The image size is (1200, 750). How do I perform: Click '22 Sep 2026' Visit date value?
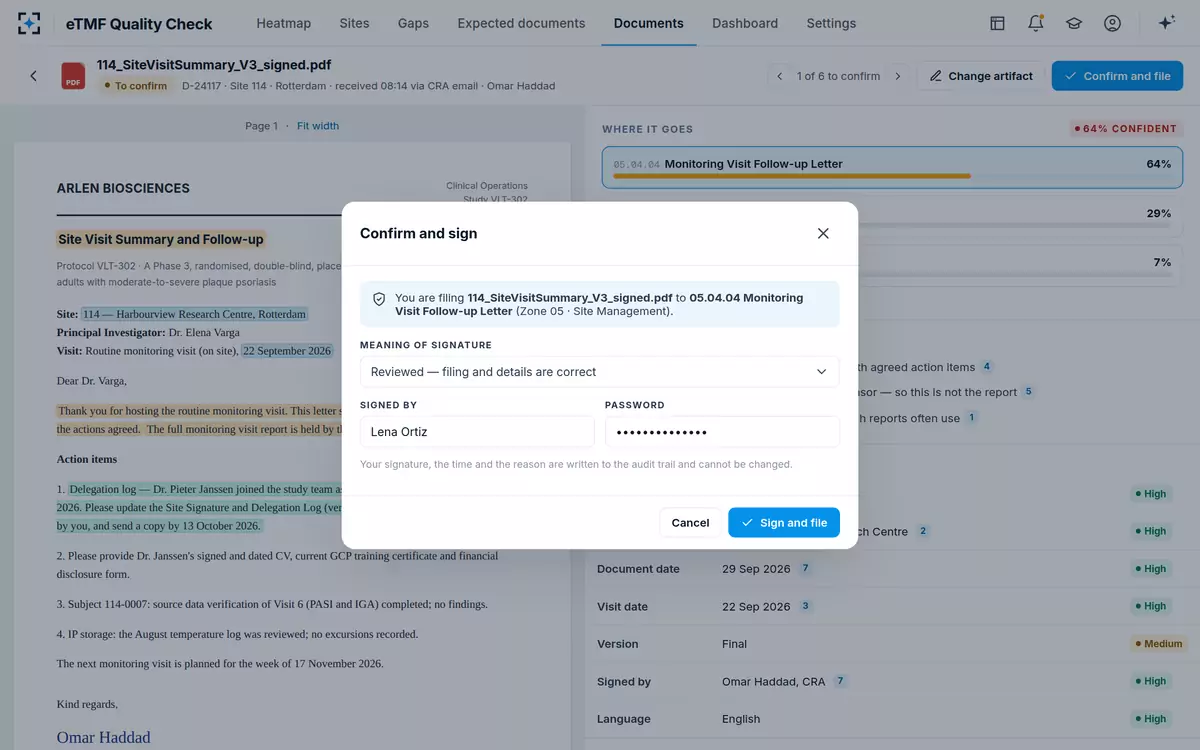click(756, 607)
